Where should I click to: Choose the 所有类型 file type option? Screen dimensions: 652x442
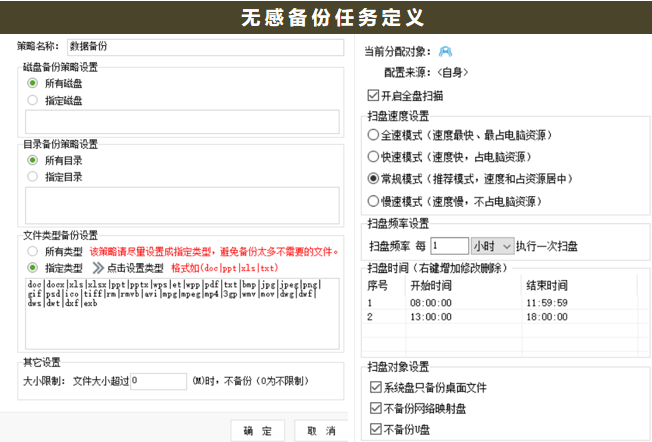pyautogui.click(x=32, y=251)
